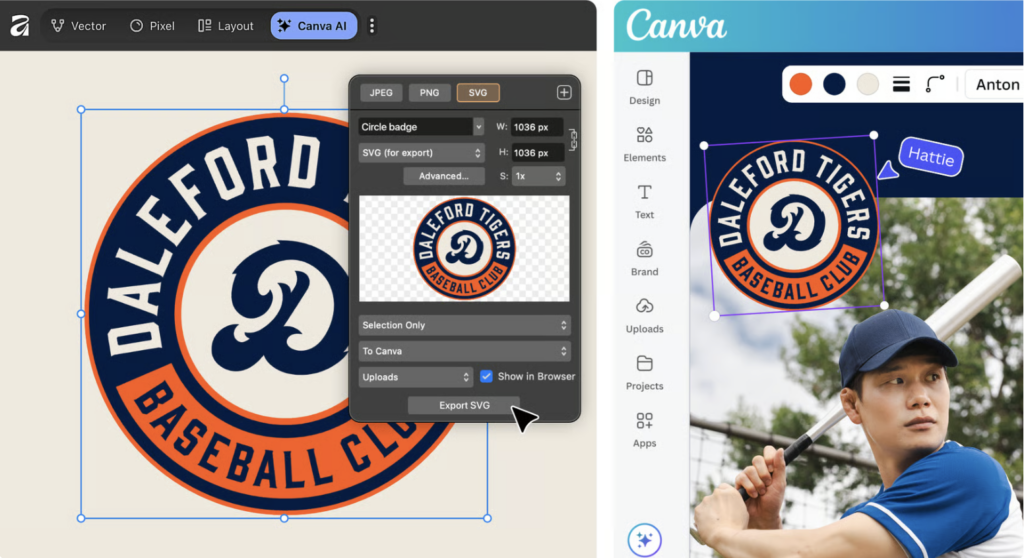The image size is (1024, 558).
Task: Switch to the Pixel persona tab
Action: [x=152, y=26]
